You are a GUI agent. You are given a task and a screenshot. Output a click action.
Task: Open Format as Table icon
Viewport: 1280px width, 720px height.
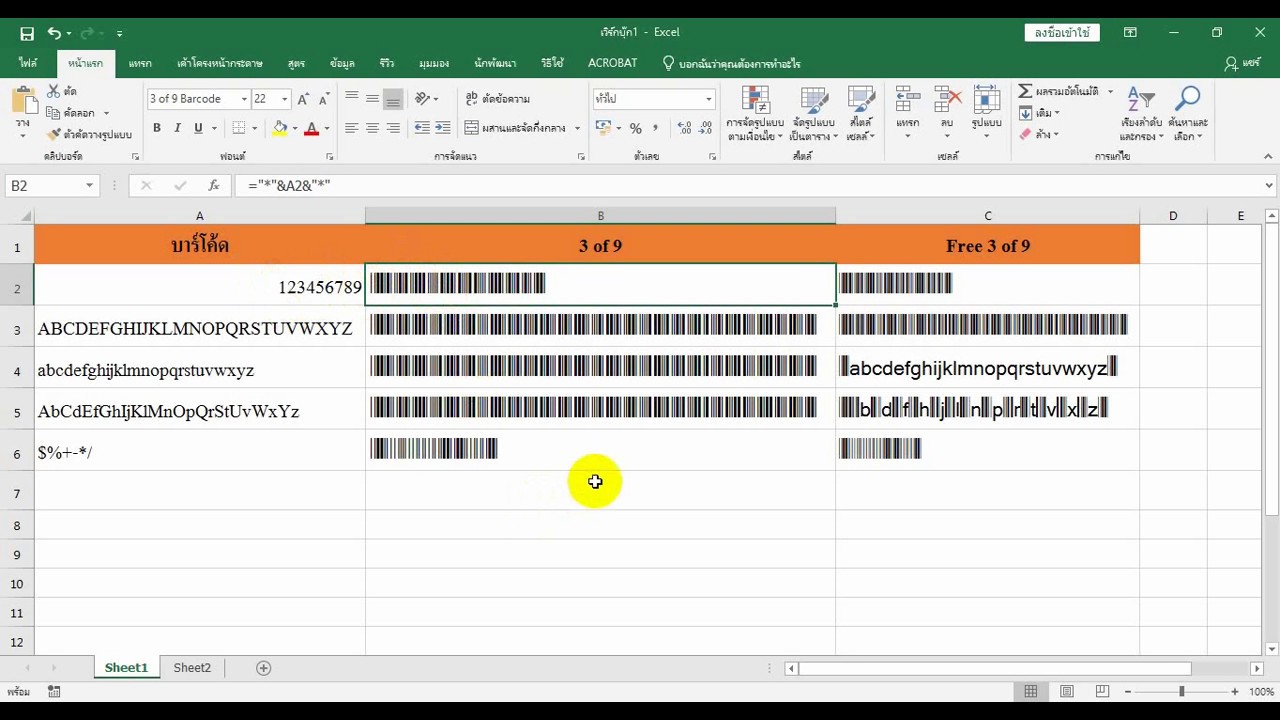pos(814,100)
